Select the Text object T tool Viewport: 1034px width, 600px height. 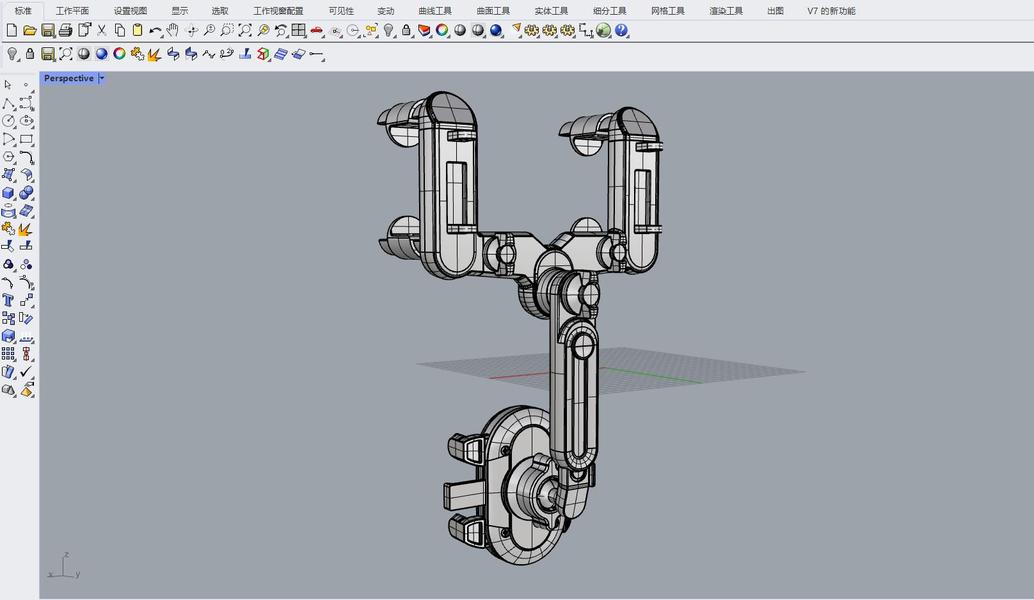8,301
